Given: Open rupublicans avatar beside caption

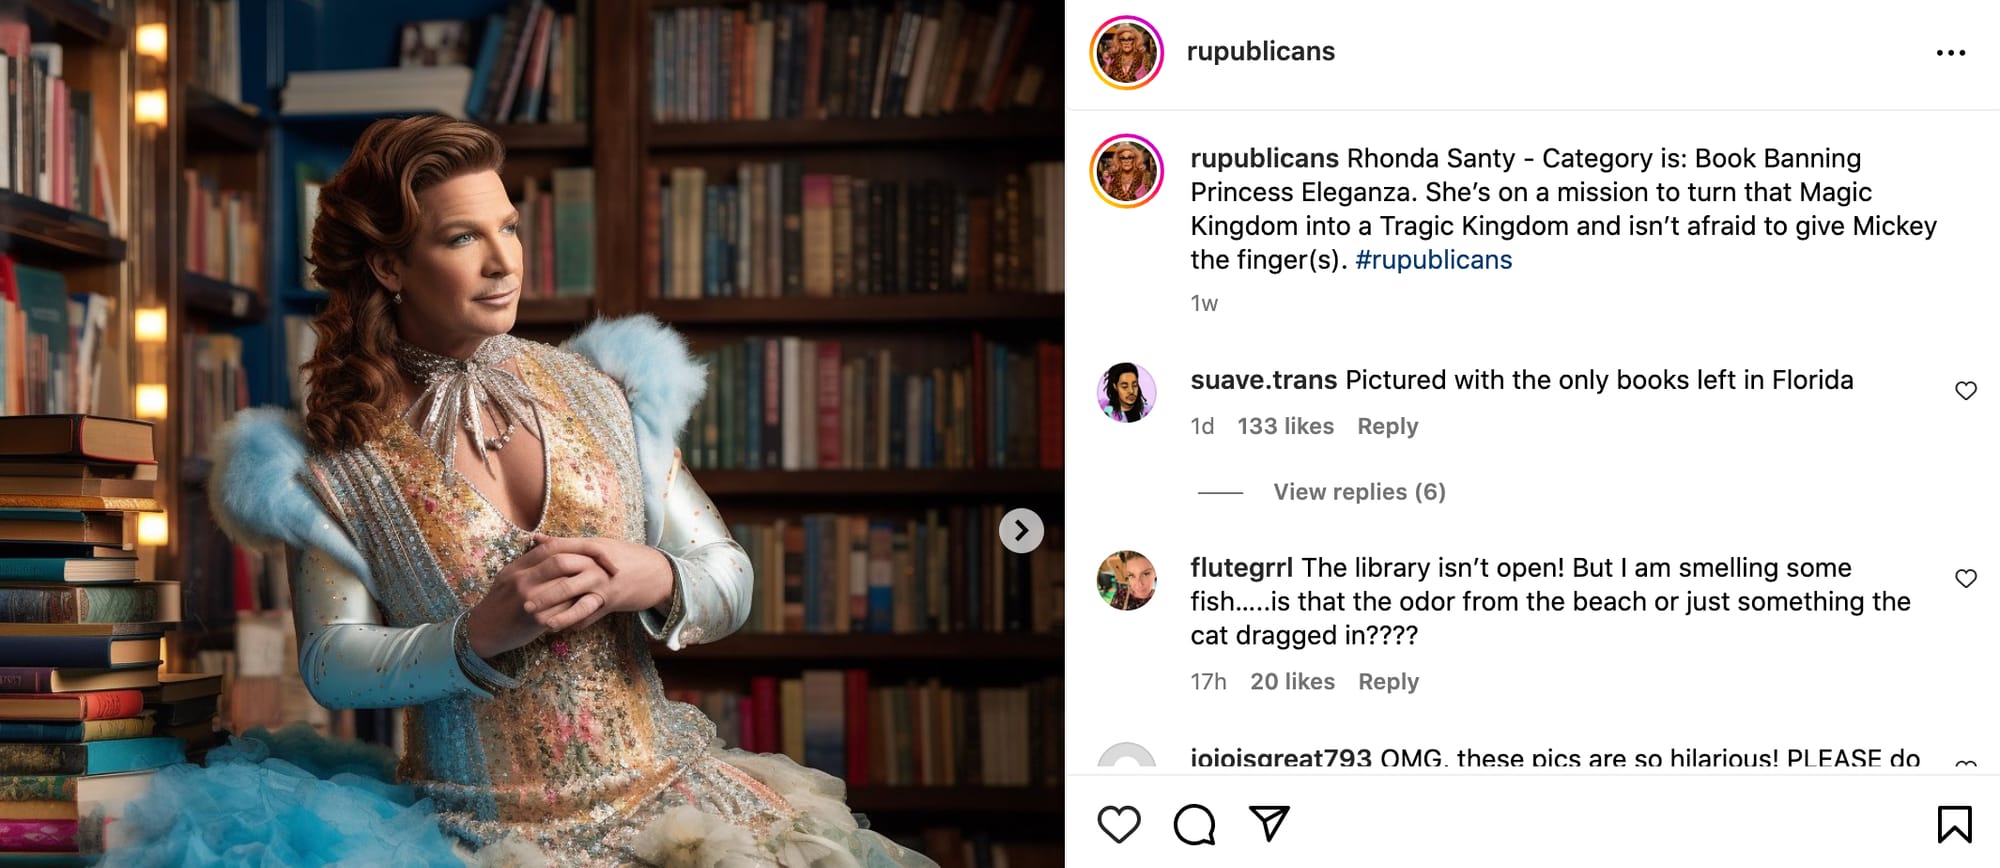Looking at the screenshot, I should point(1127,171).
